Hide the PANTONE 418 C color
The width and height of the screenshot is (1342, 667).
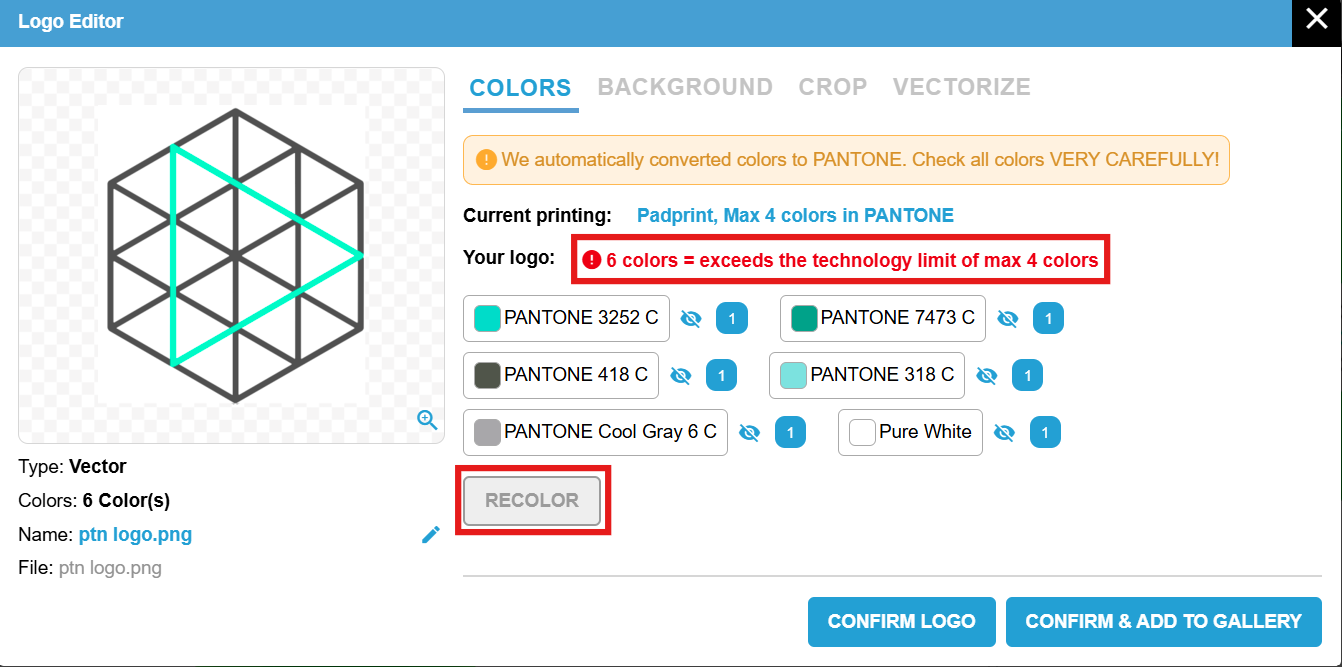(680, 375)
